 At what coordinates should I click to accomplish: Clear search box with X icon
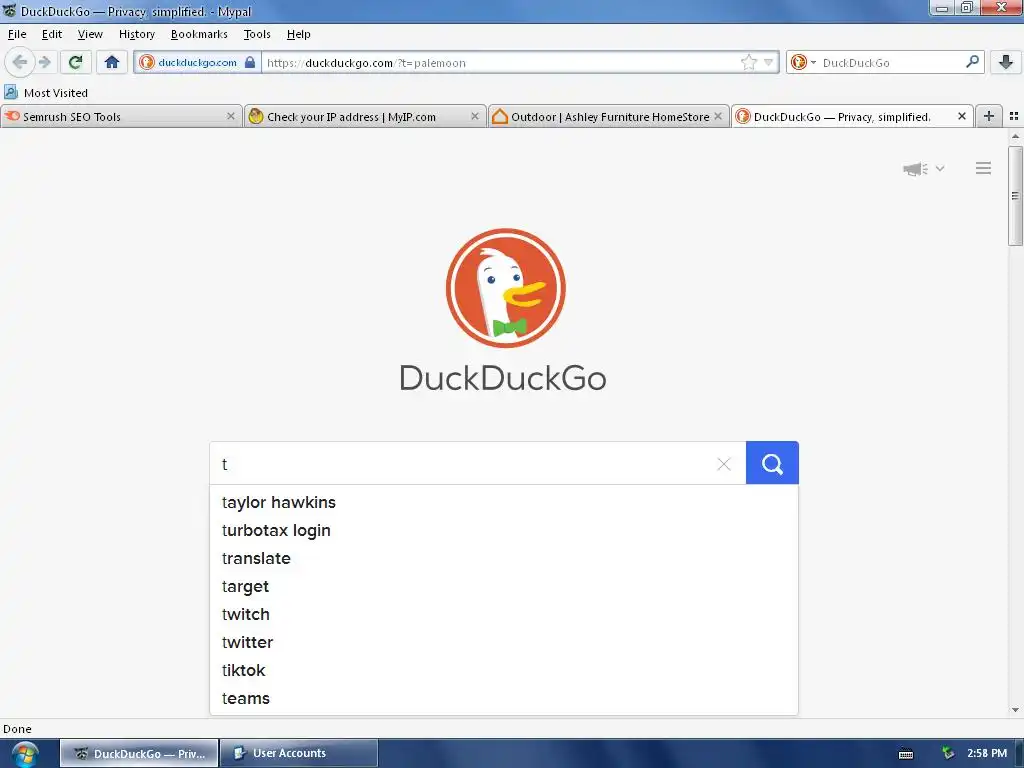[724, 464]
